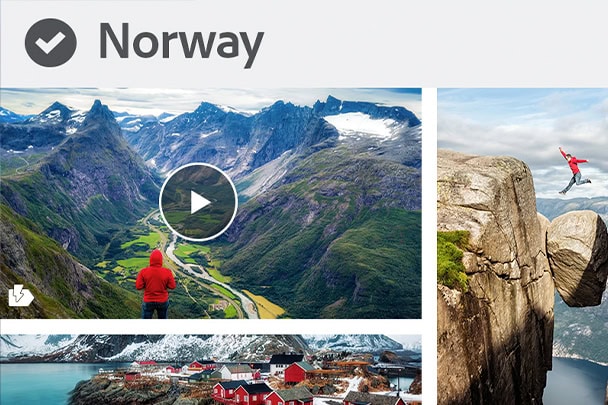Select the mountain valley video thumbnail
This screenshot has height=405, width=608.
click(x=211, y=204)
